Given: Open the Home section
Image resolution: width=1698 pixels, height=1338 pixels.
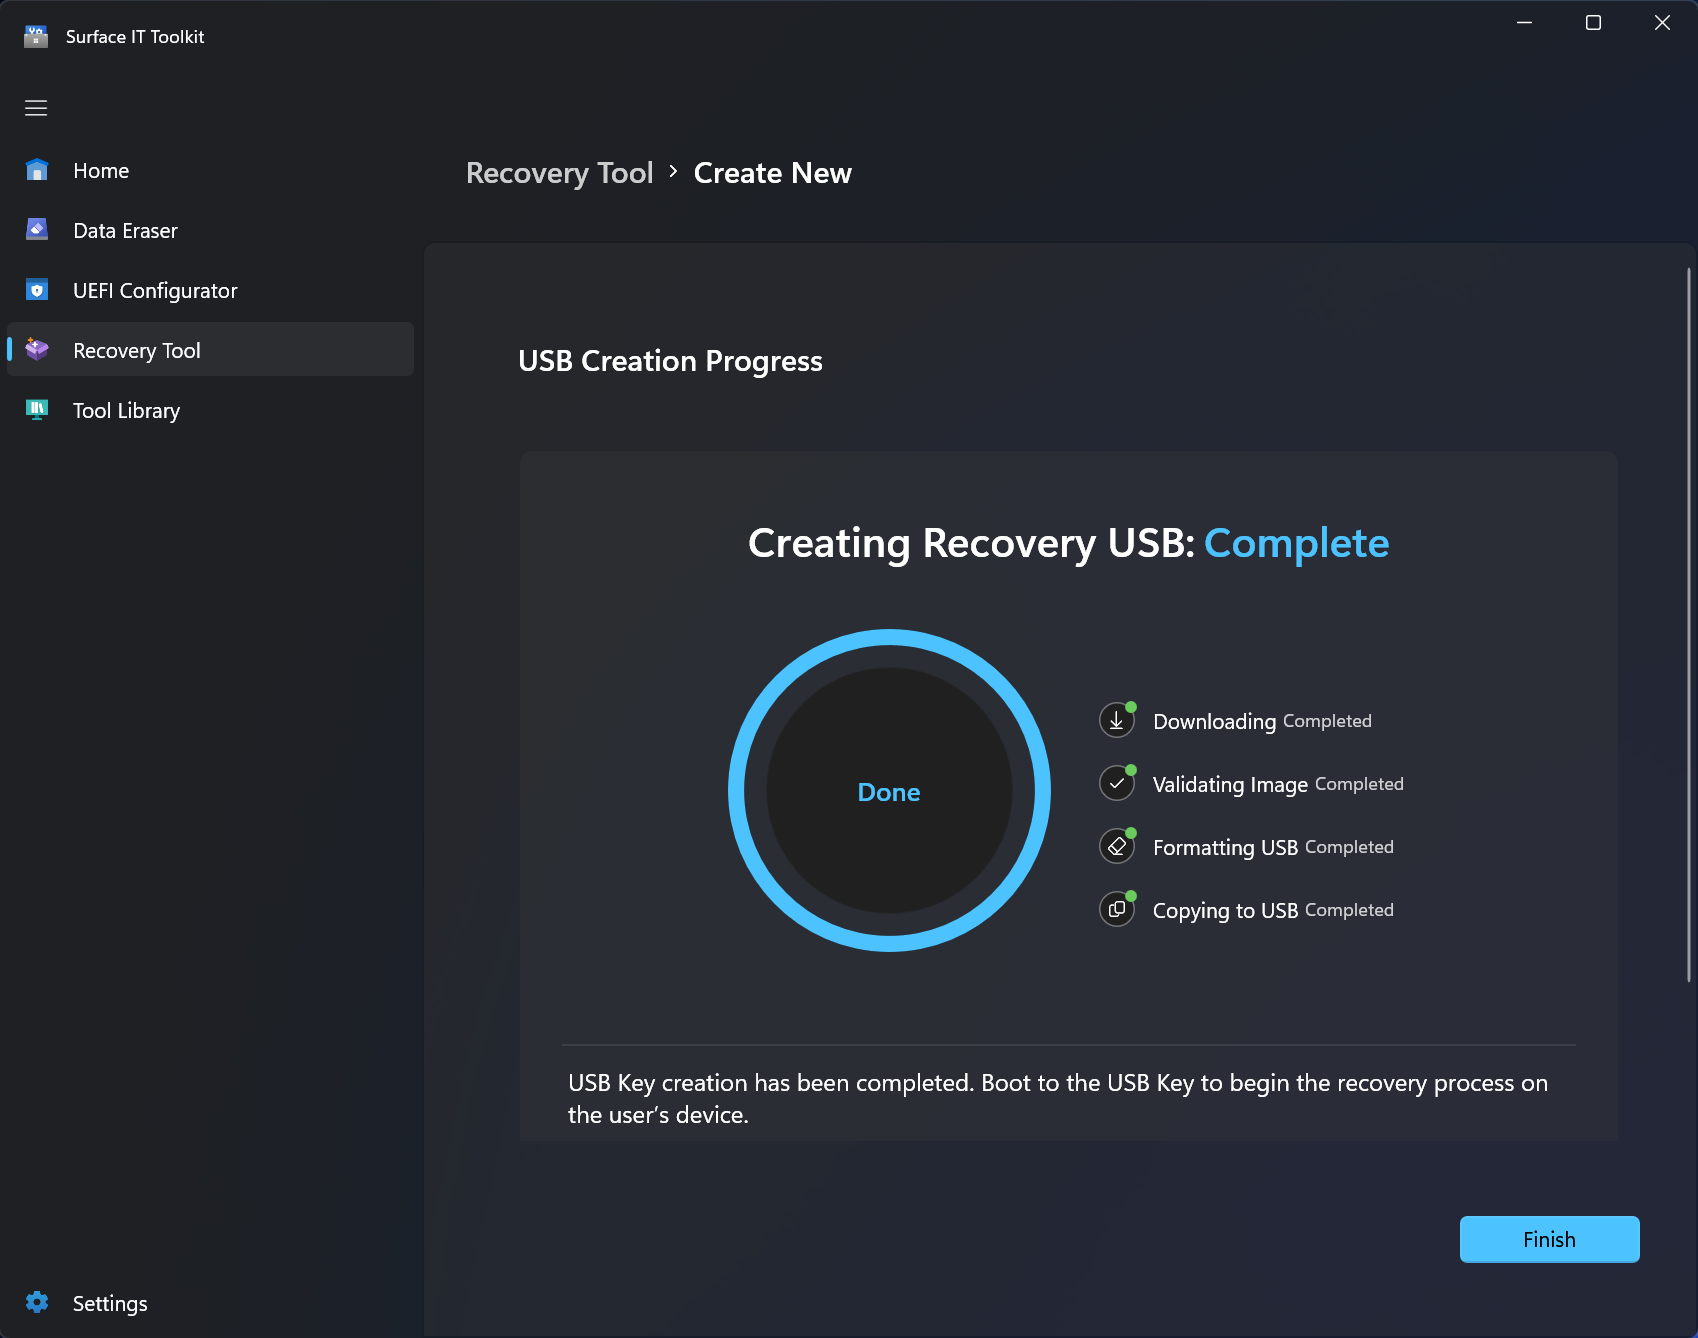Looking at the screenshot, I should click(x=100, y=170).
